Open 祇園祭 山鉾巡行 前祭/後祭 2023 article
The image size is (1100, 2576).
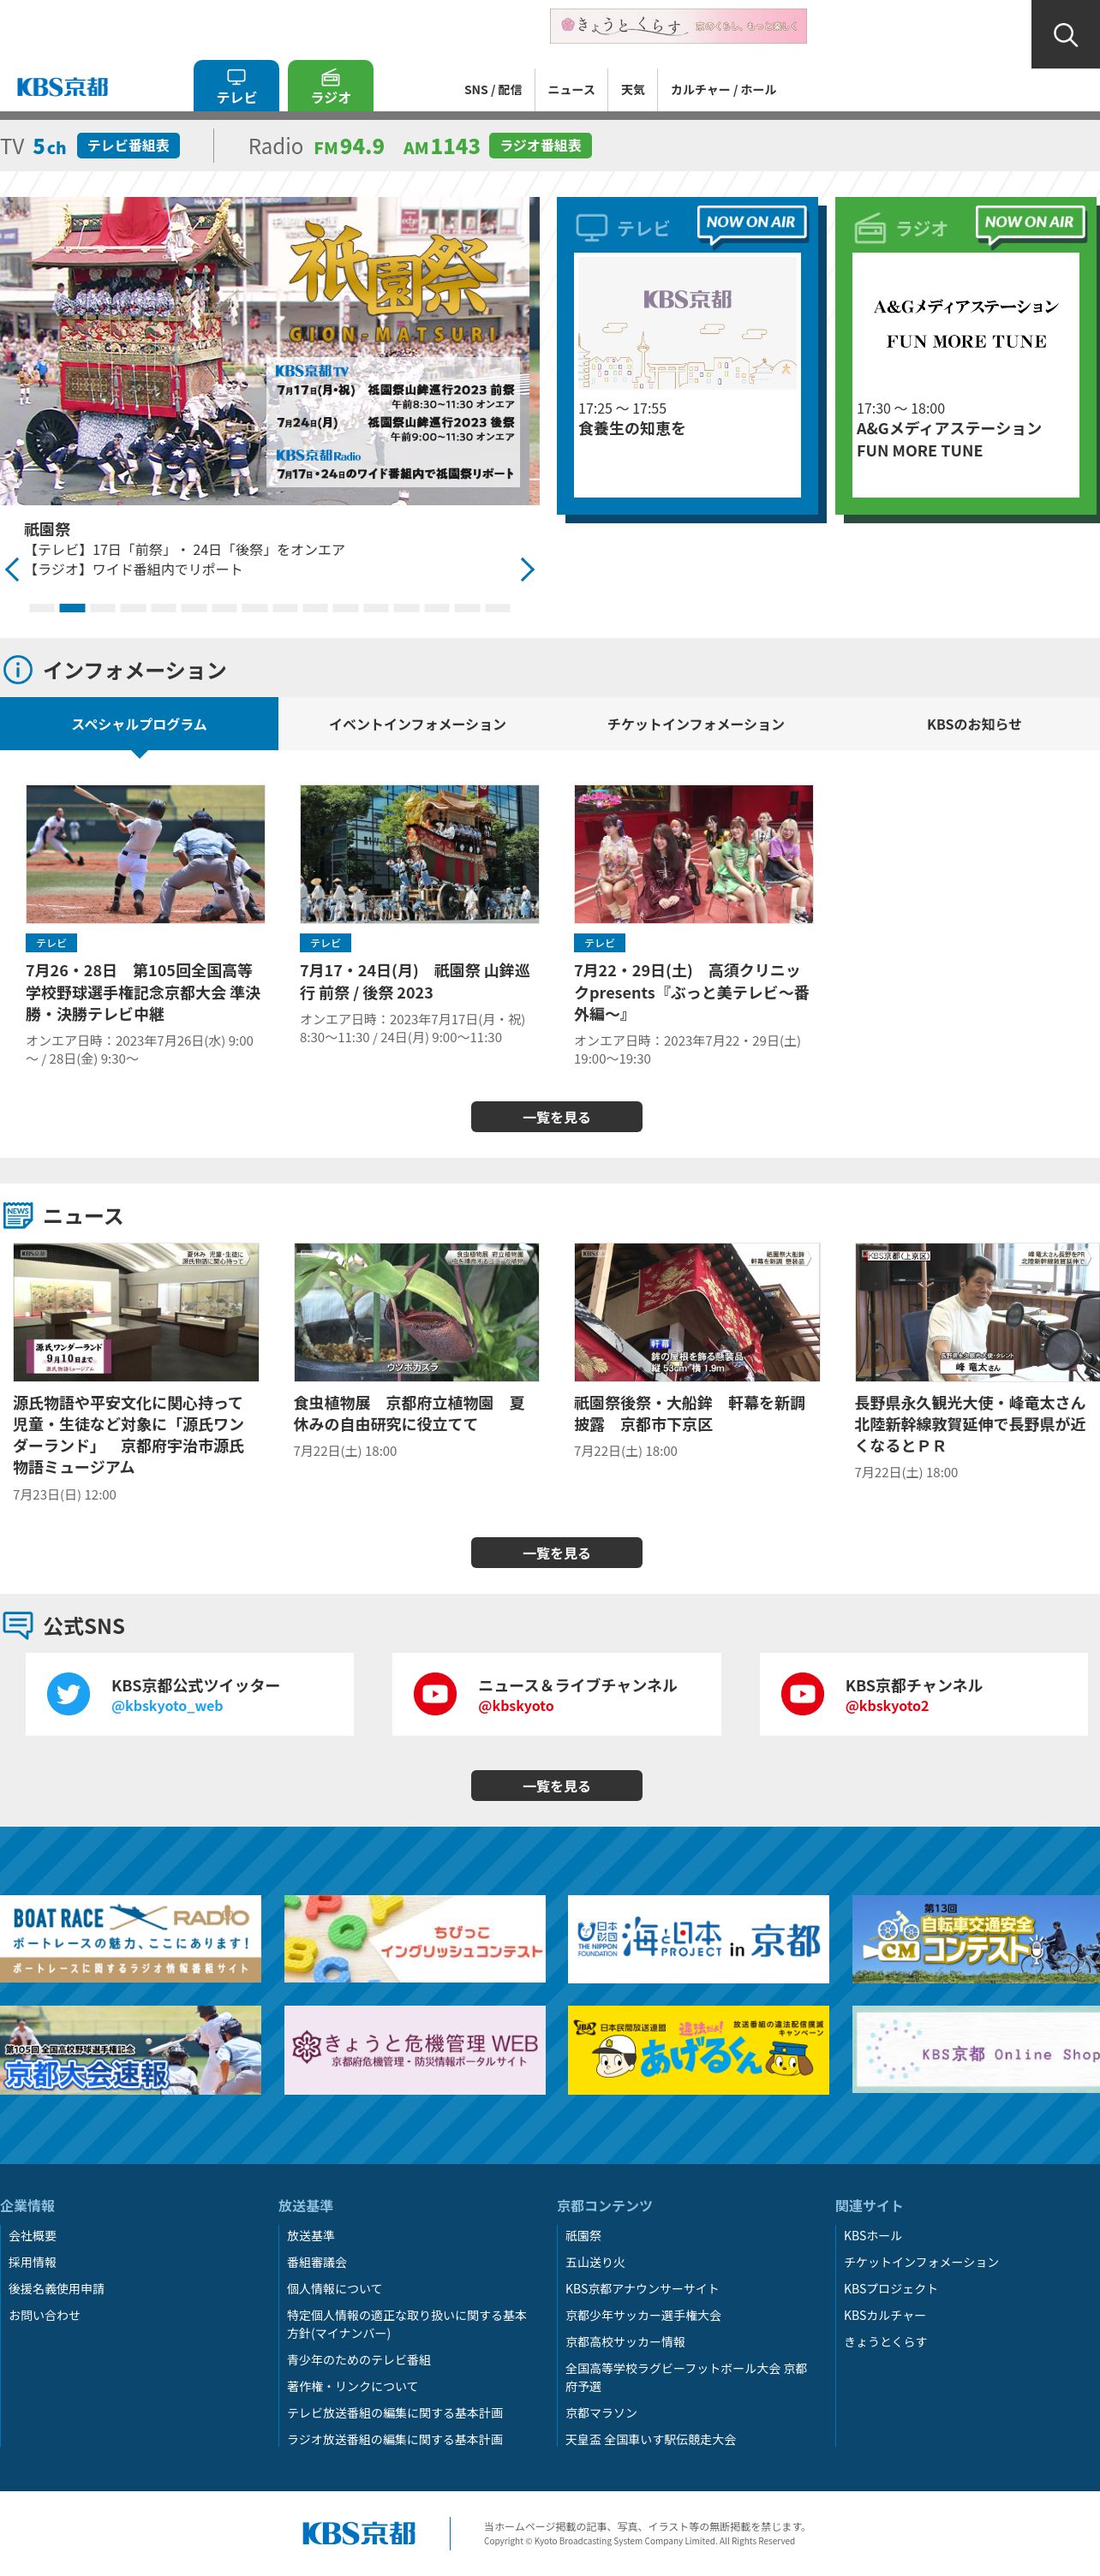click(415, 981)
